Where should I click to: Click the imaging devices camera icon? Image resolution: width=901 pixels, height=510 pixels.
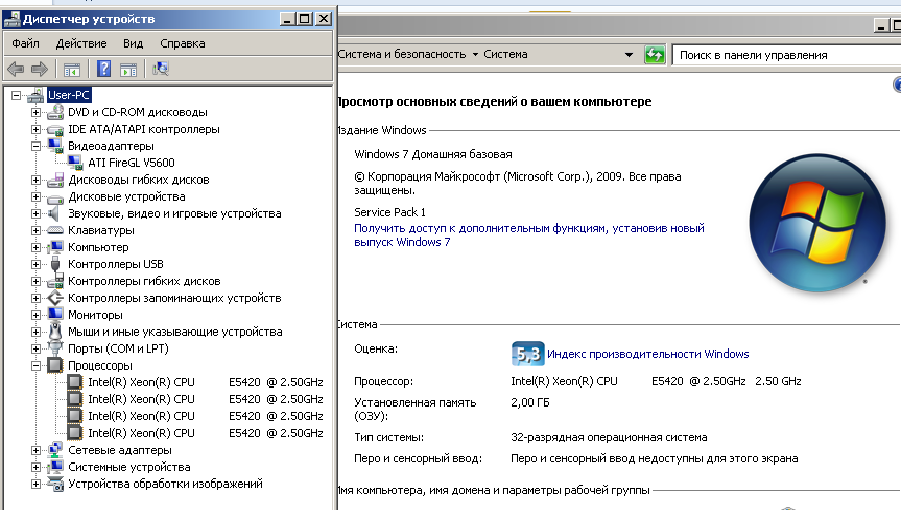click(55, 484)
